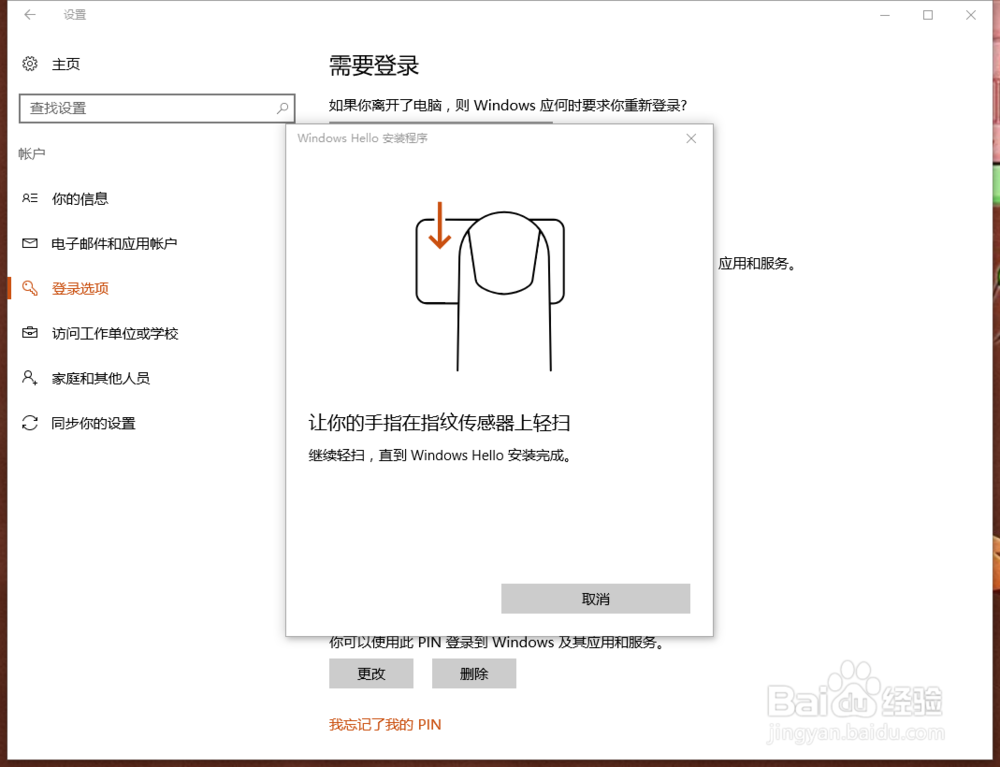Focus the 查找设置 search field
This screenshot has height=767, width=1000.
[157, 108]
